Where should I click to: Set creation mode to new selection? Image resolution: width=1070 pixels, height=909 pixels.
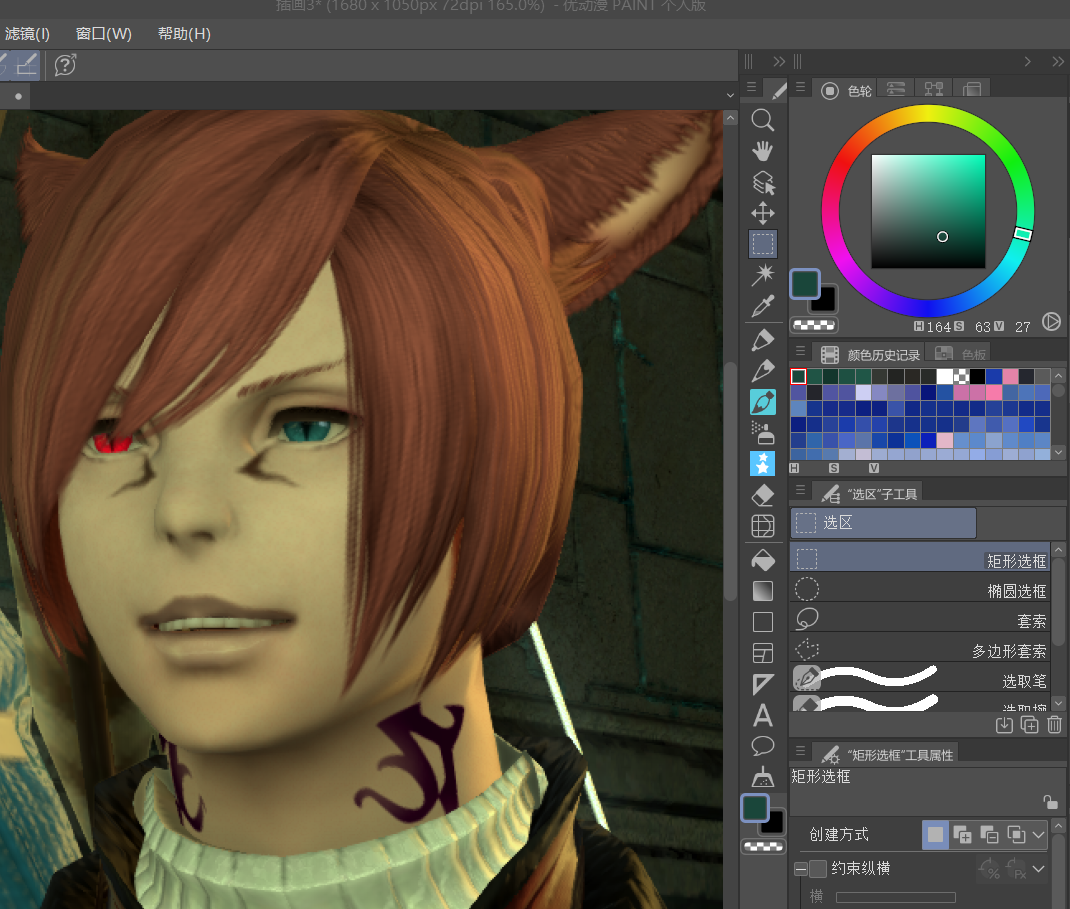point(936,835)
